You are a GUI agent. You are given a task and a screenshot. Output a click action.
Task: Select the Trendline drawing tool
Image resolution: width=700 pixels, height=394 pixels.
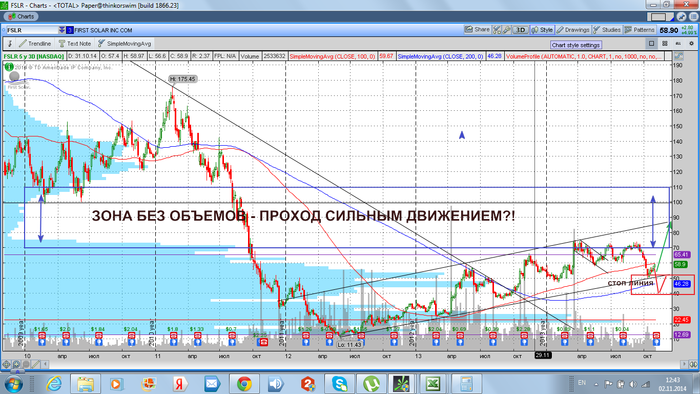coord(35,43)
